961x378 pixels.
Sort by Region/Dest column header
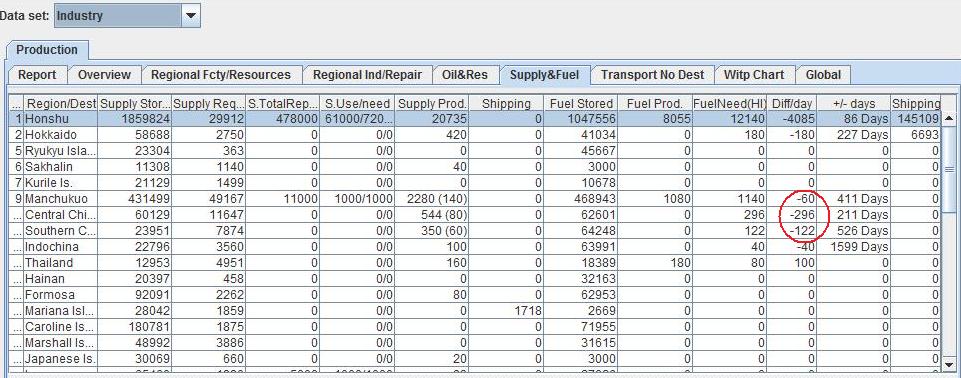click(60, 104)
